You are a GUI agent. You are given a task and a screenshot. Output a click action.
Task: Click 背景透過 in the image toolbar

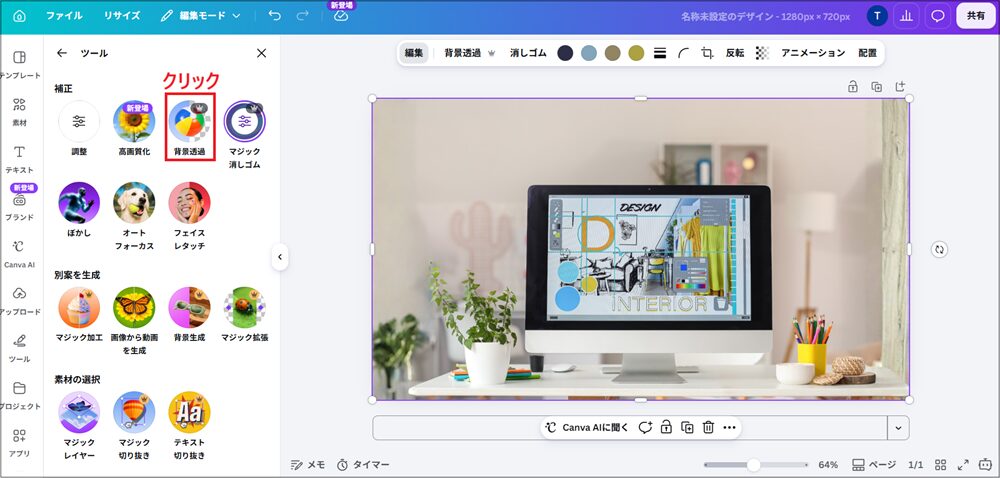point(470,54)
